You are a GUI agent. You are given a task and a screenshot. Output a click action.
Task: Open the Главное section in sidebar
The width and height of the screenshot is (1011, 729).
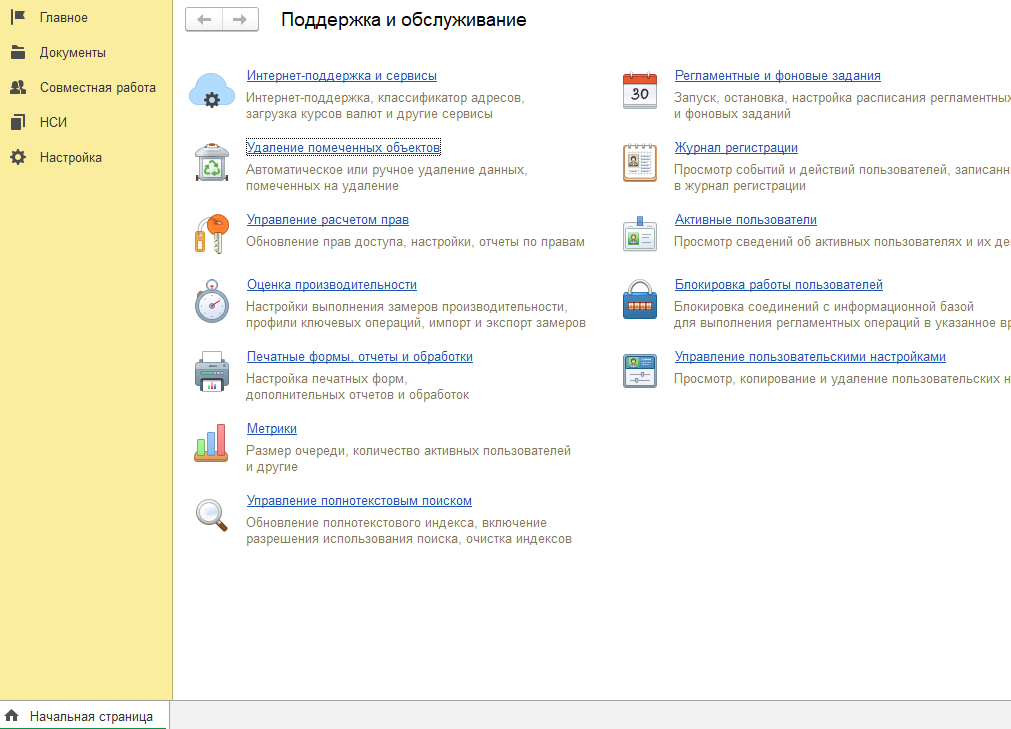pos(64,18)
